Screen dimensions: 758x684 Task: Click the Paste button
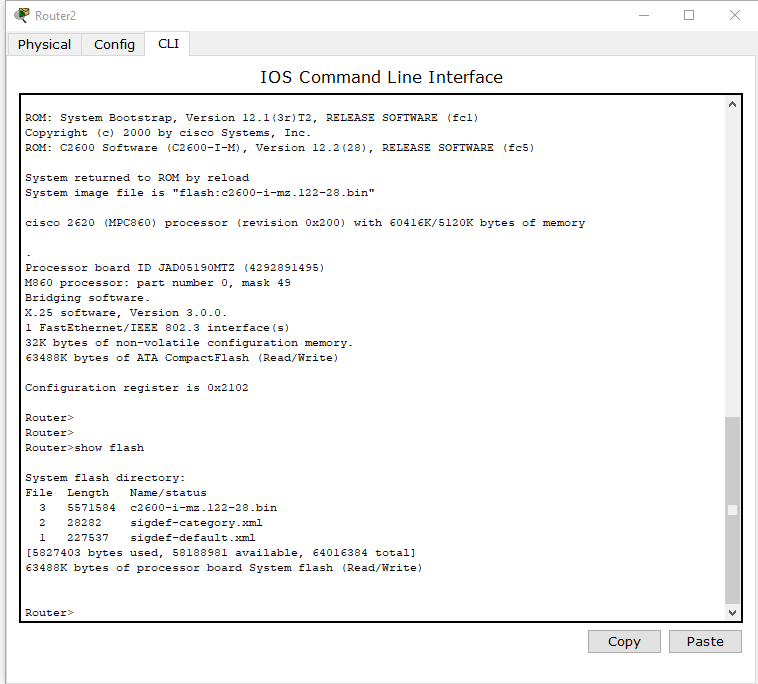click(705, 641)
